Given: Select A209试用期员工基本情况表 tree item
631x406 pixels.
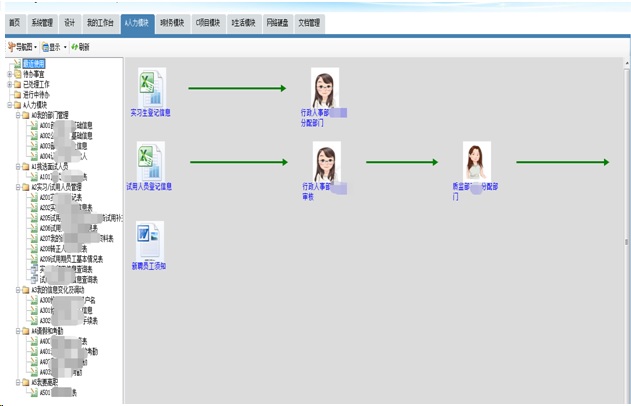Looking at the screenshot, I should coord(70,258).
